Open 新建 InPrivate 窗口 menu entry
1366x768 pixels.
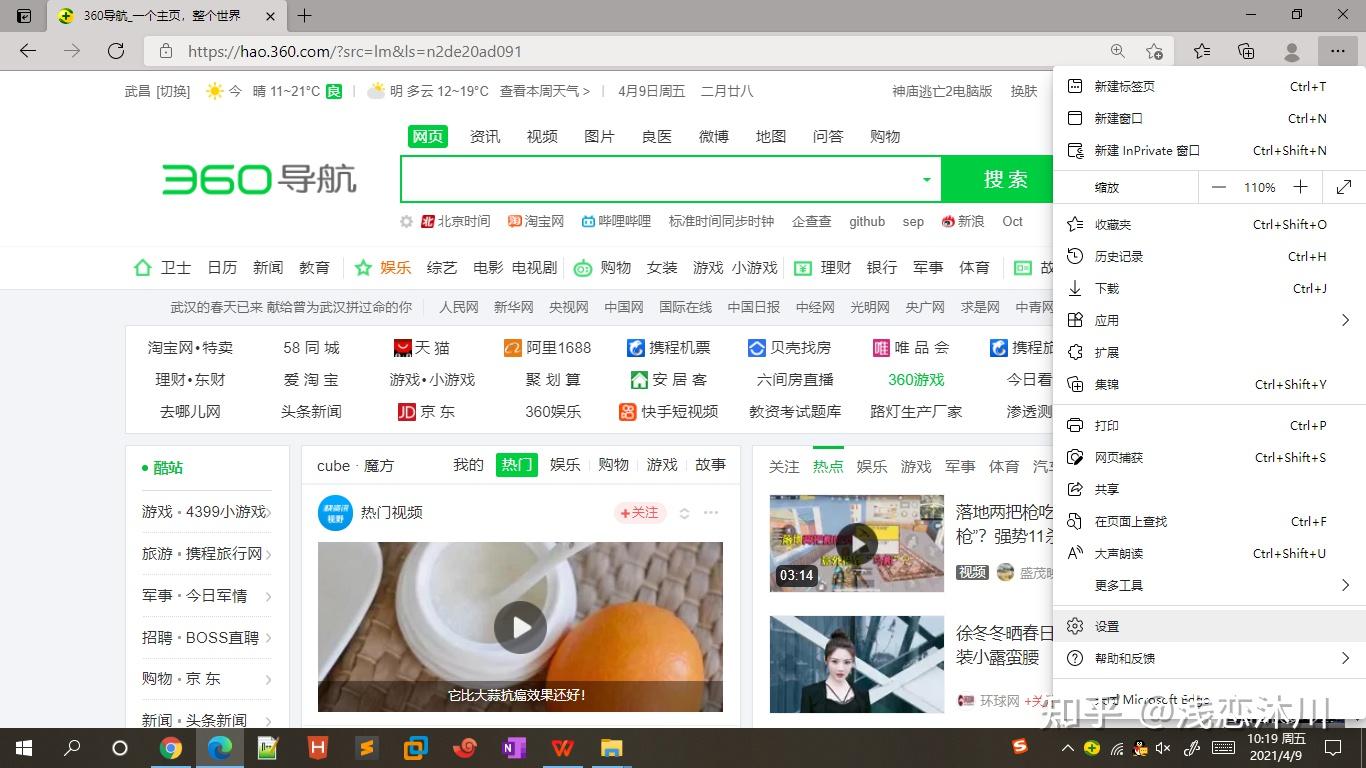tap(1210, 151)
